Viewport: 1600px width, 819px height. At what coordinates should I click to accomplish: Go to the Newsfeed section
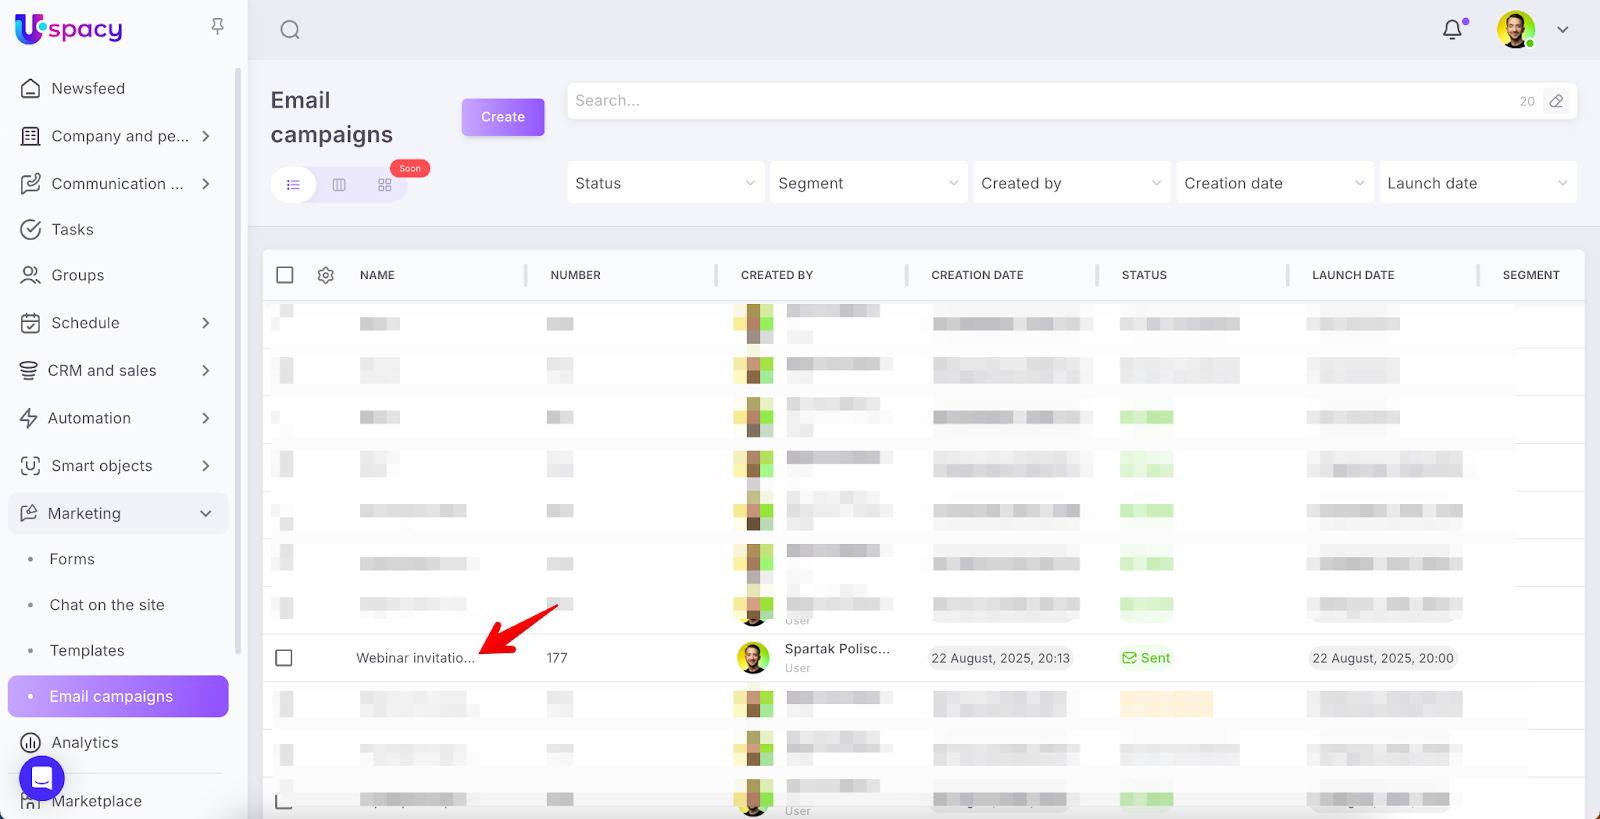coord(88,88)
